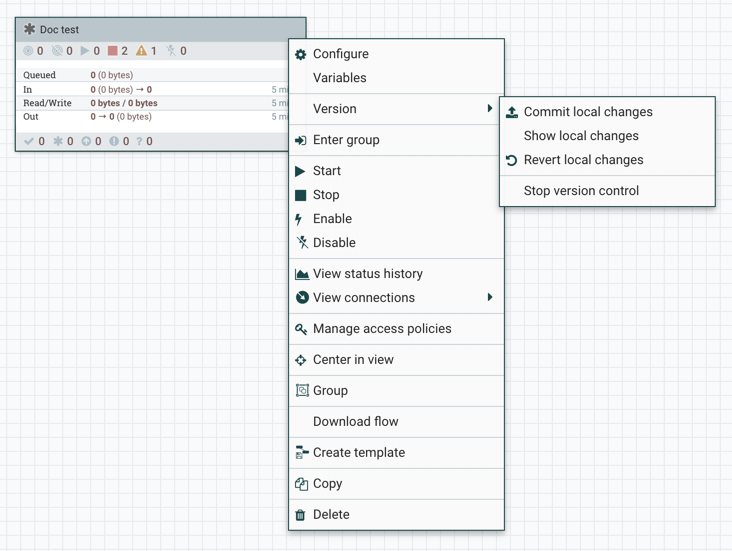The height and width of the screenshot is (551, 732).
Task: Click the Configure gear icon
Action: click(301, 54)
